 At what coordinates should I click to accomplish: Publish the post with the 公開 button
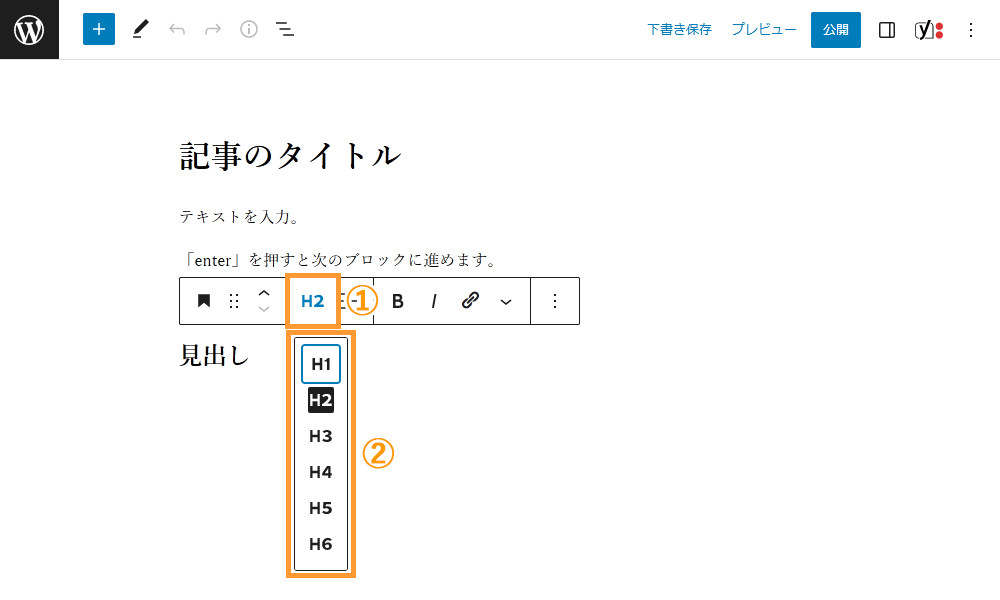(x=835, y=29)
